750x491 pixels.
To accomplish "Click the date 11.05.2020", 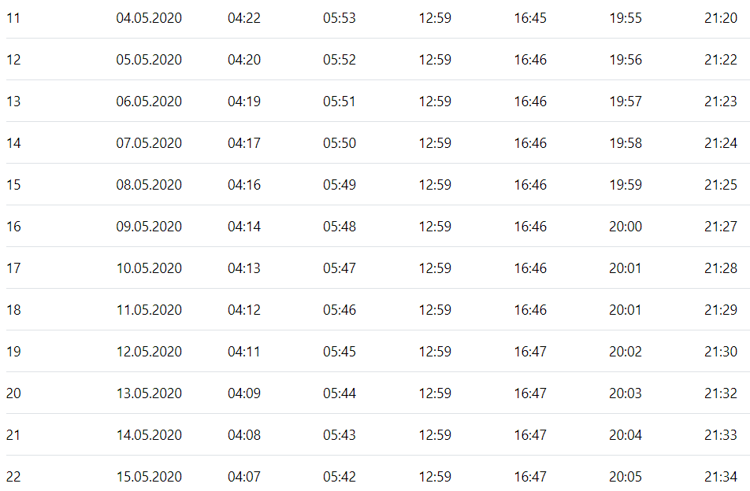I will click(149, 310).
